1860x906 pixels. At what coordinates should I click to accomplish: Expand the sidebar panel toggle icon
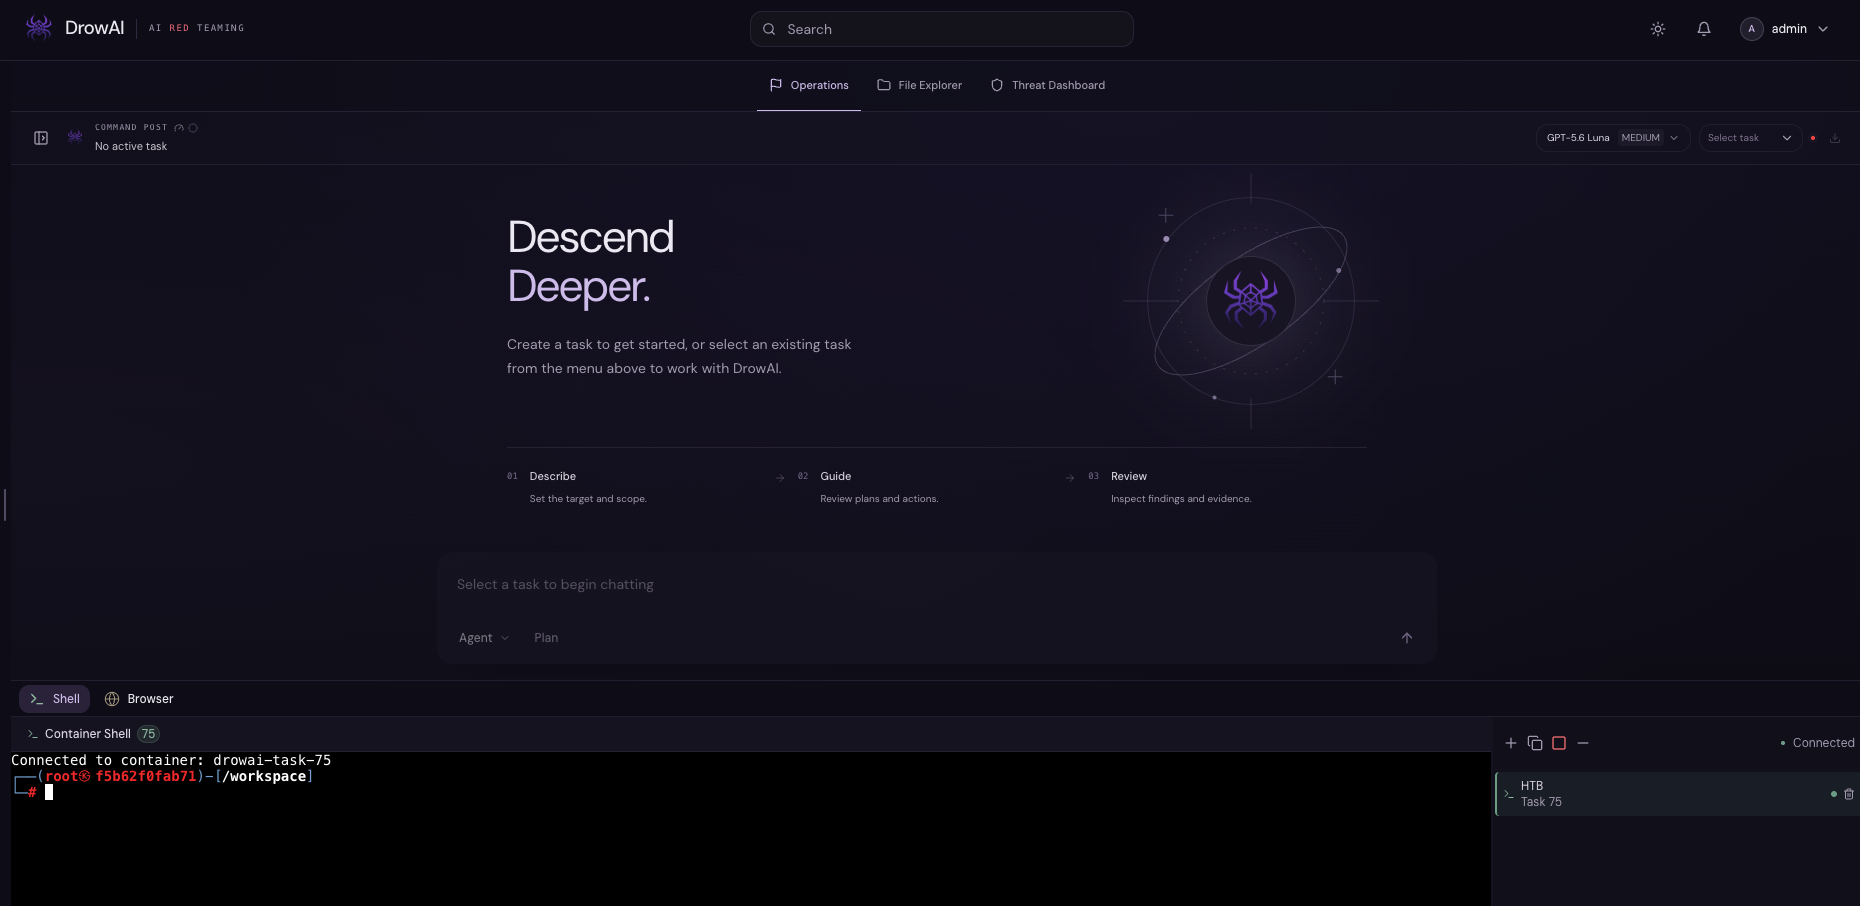tap(41, 138)
